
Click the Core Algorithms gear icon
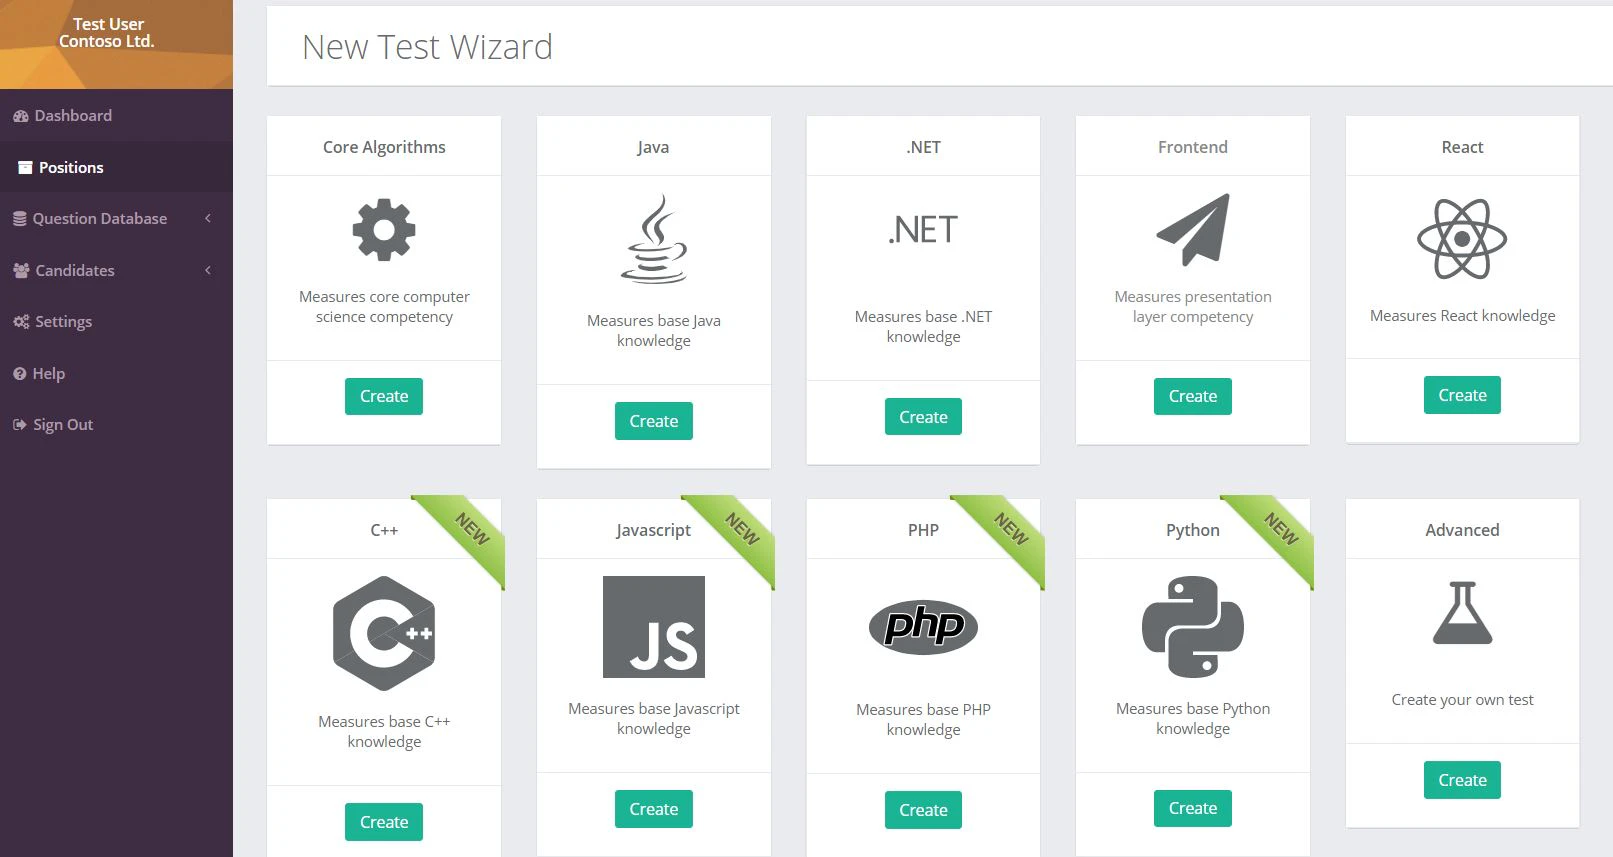tap(384, 231)
